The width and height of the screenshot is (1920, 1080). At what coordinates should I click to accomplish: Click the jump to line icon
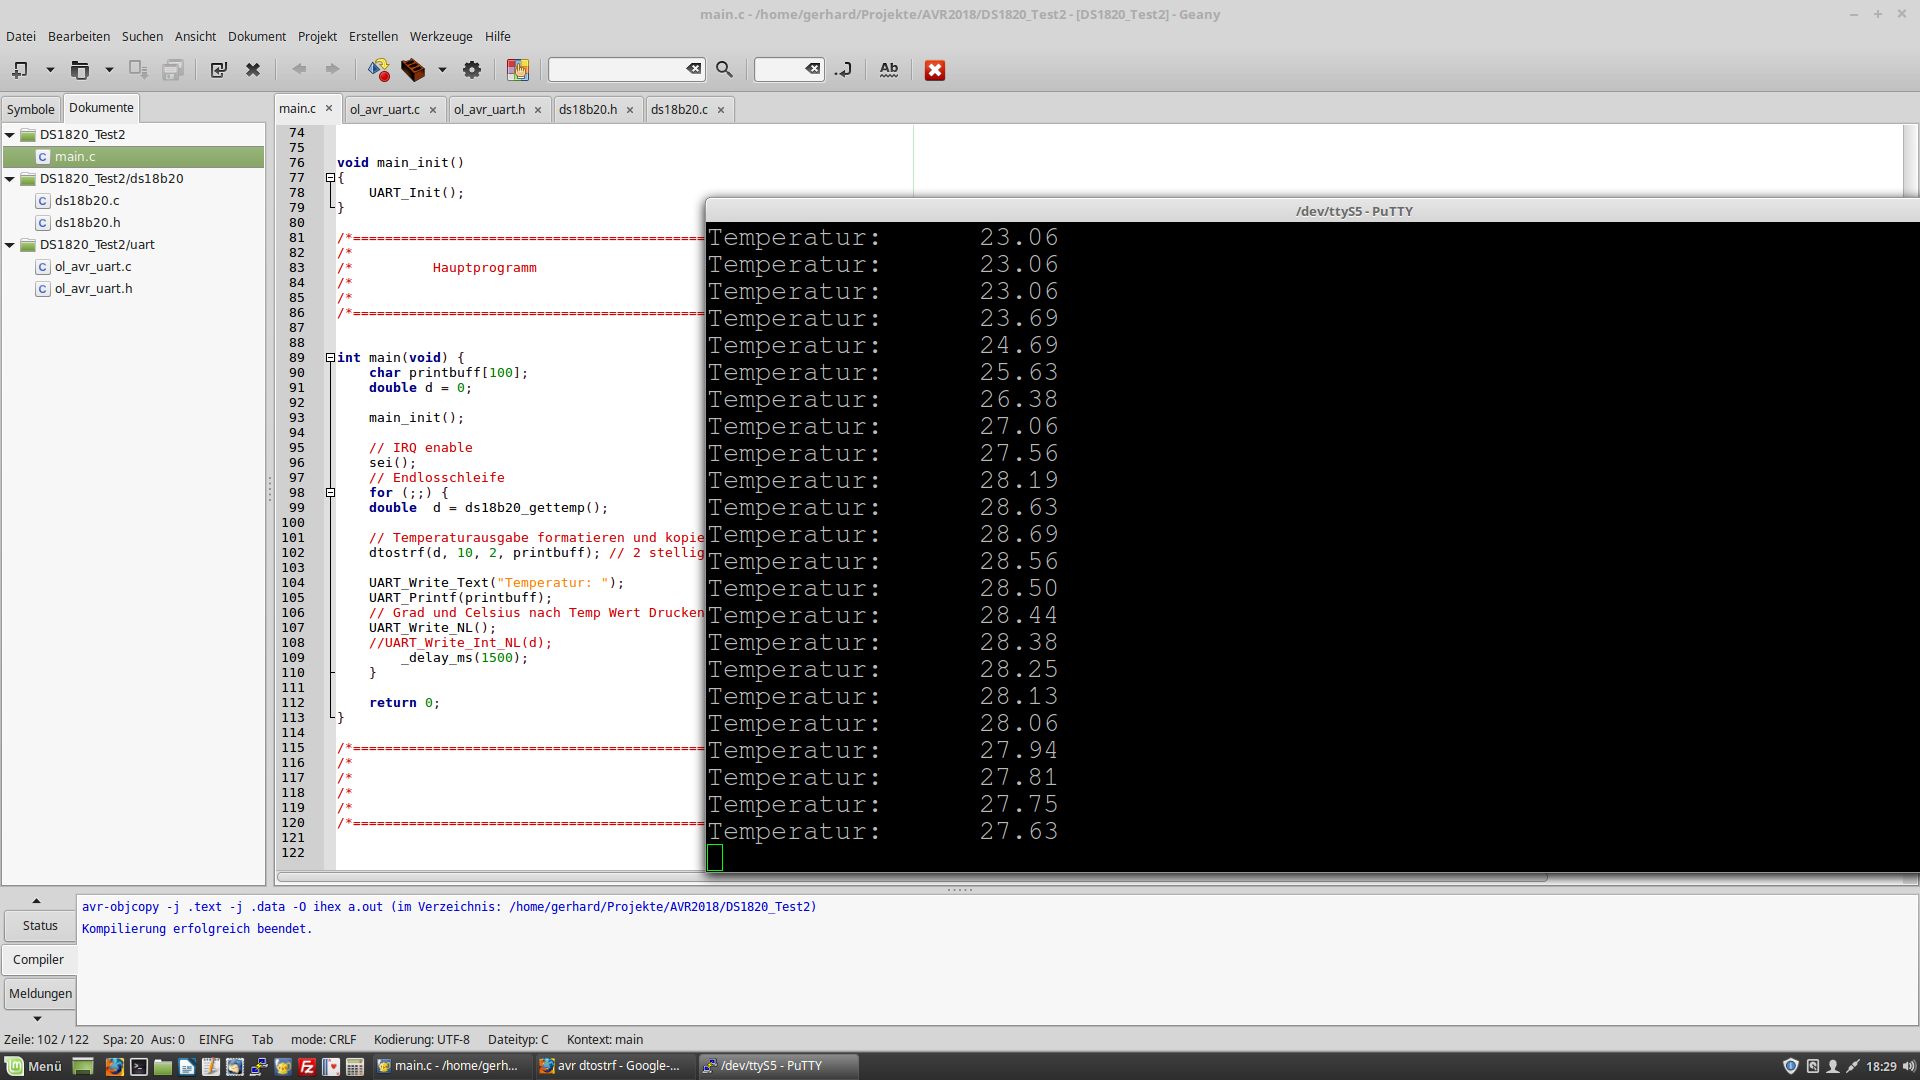click(843, 70)
